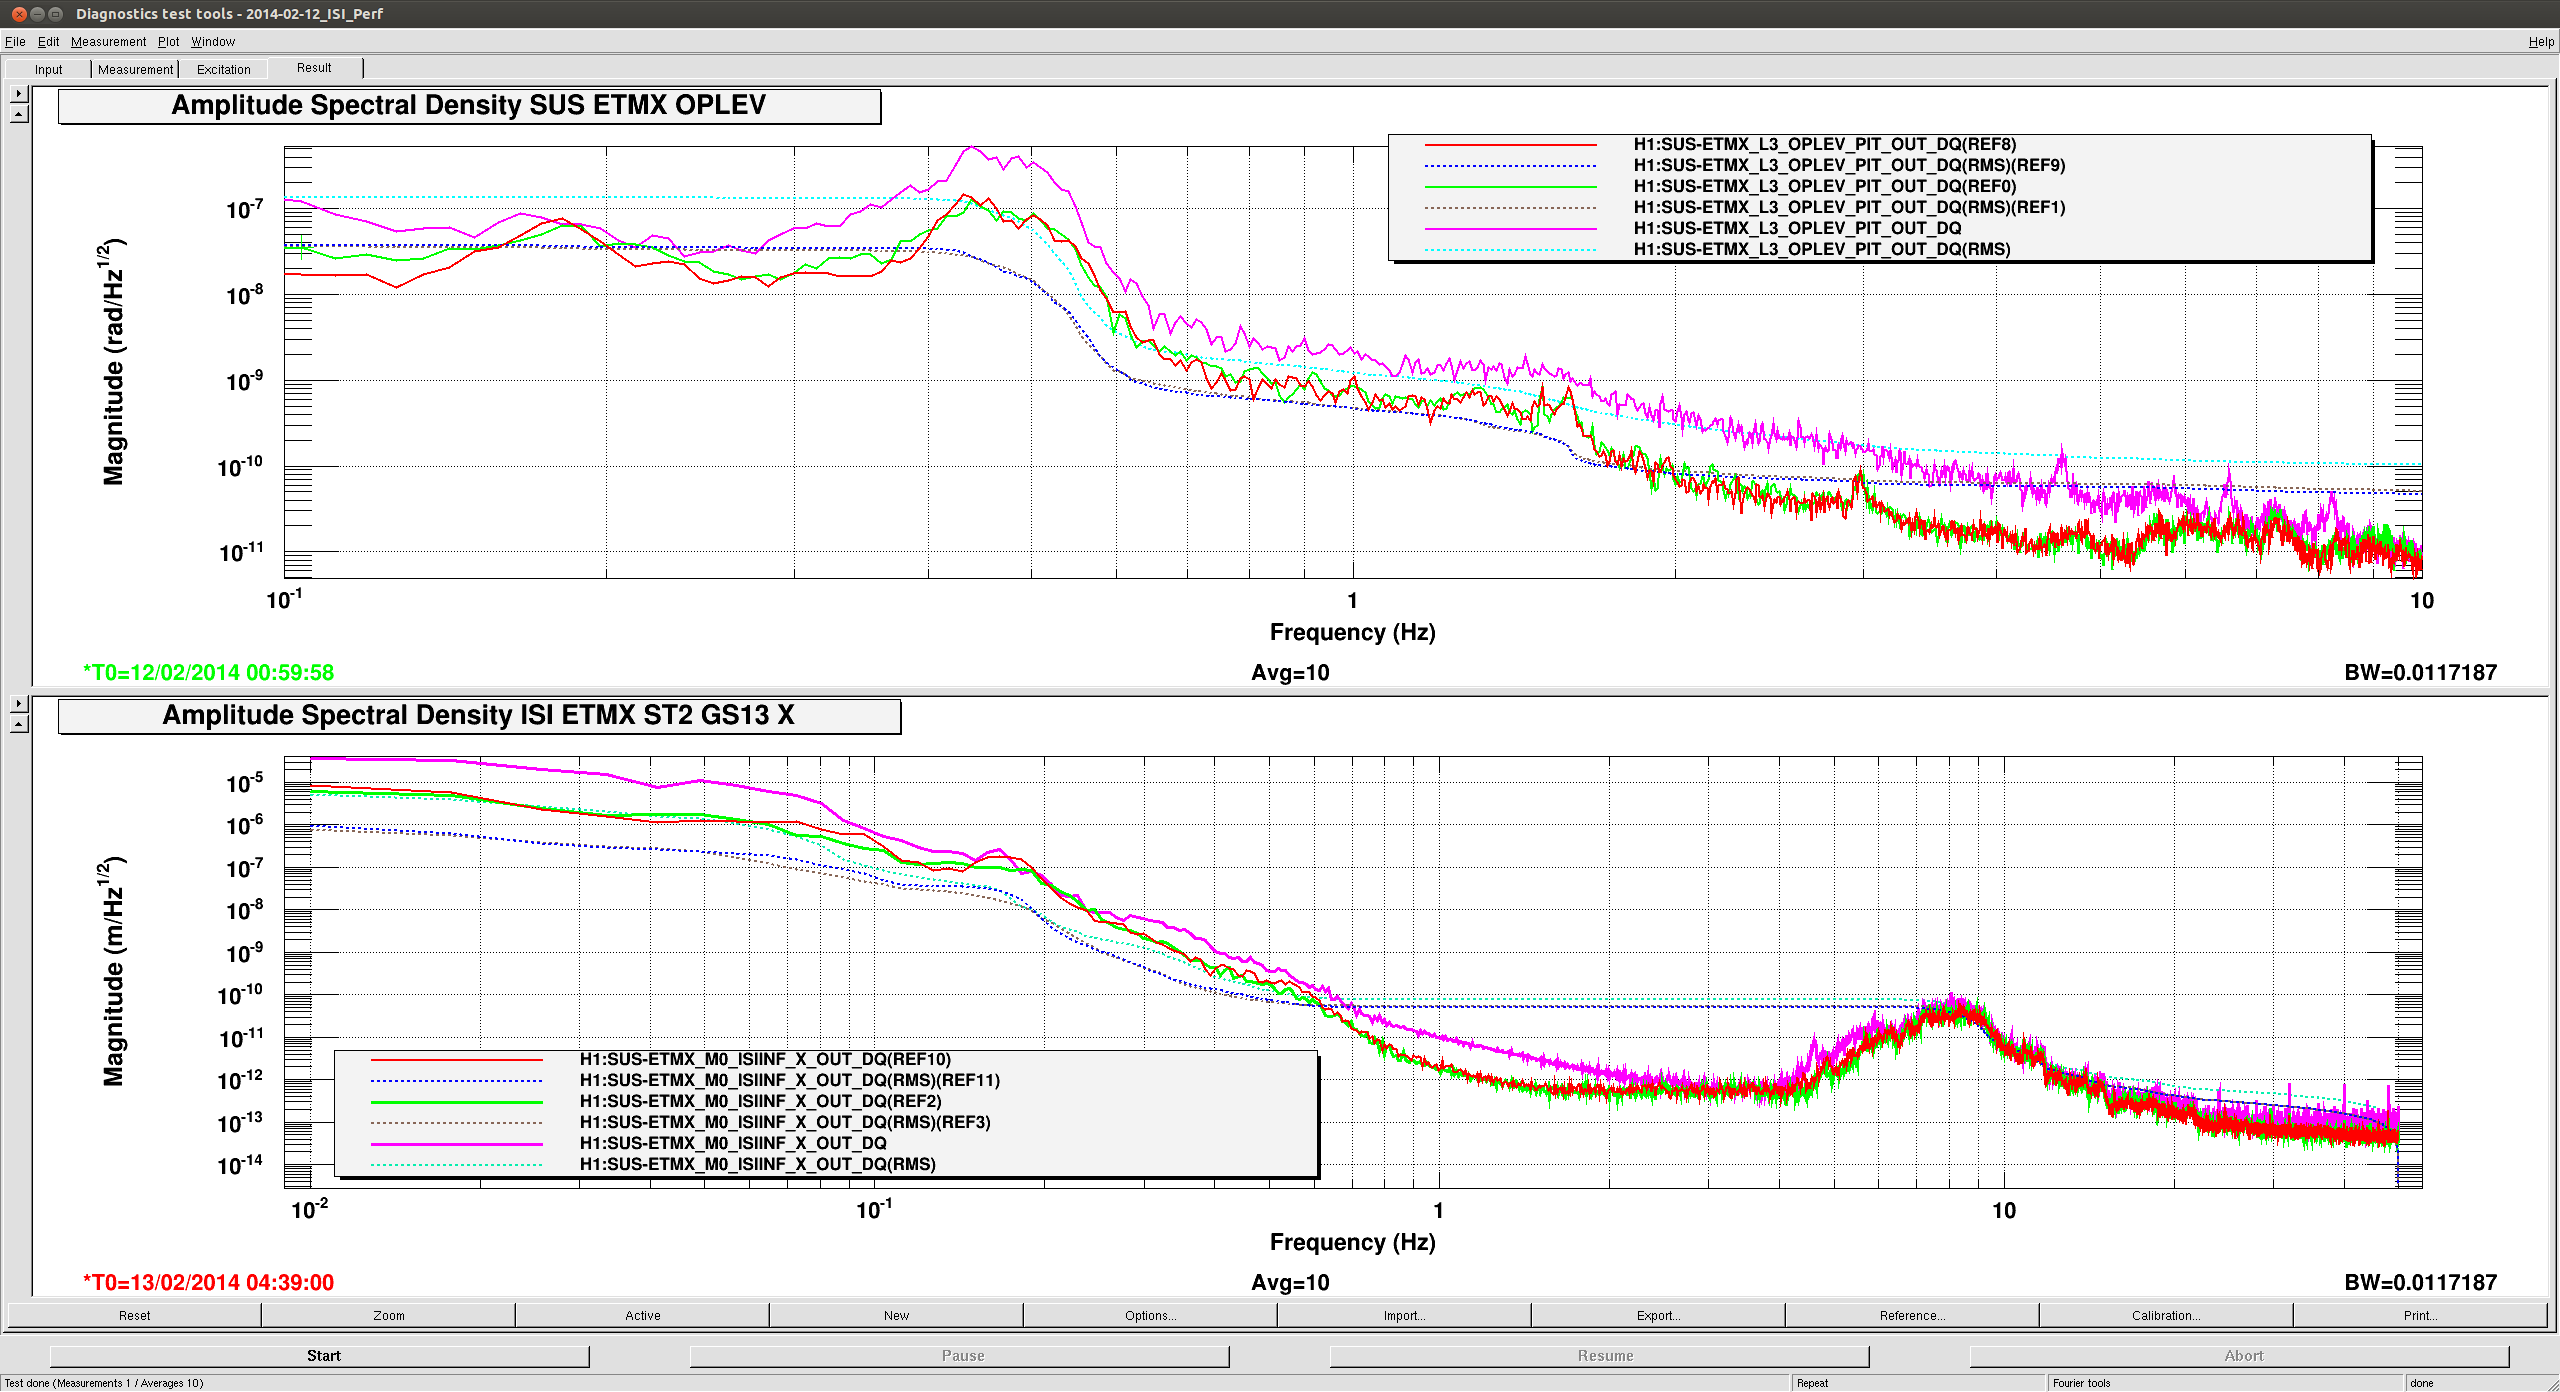Click the Active button

[x=642, y=1315]
